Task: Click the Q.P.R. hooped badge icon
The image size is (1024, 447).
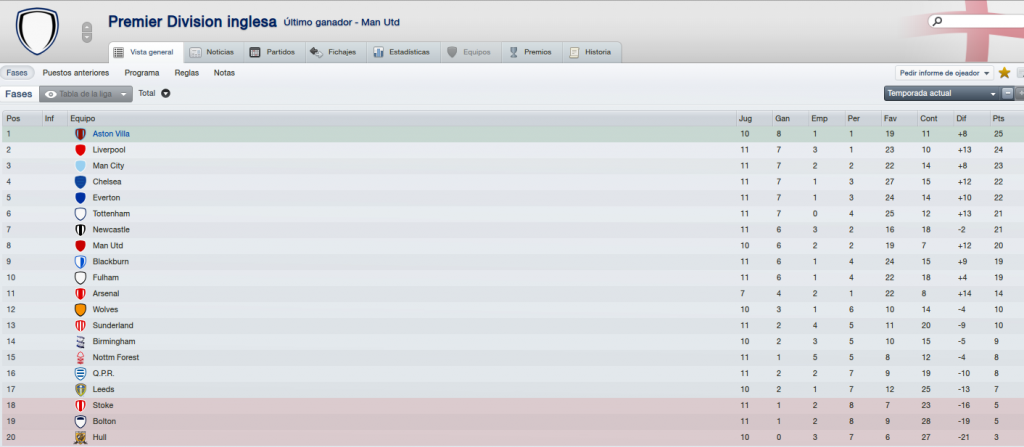Action: coord(80,373)
